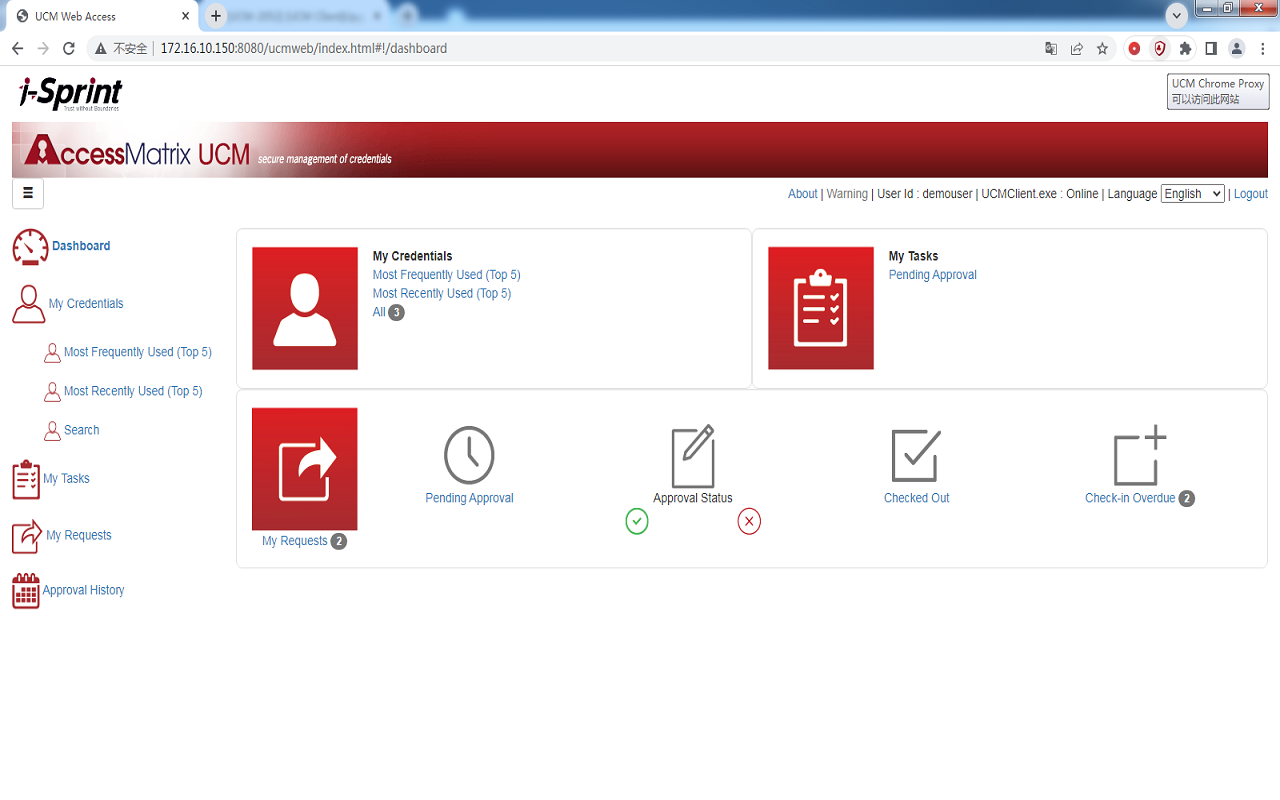Open Search in the sidebar
Screen dimensions: 1280x800
coord(82,430)
